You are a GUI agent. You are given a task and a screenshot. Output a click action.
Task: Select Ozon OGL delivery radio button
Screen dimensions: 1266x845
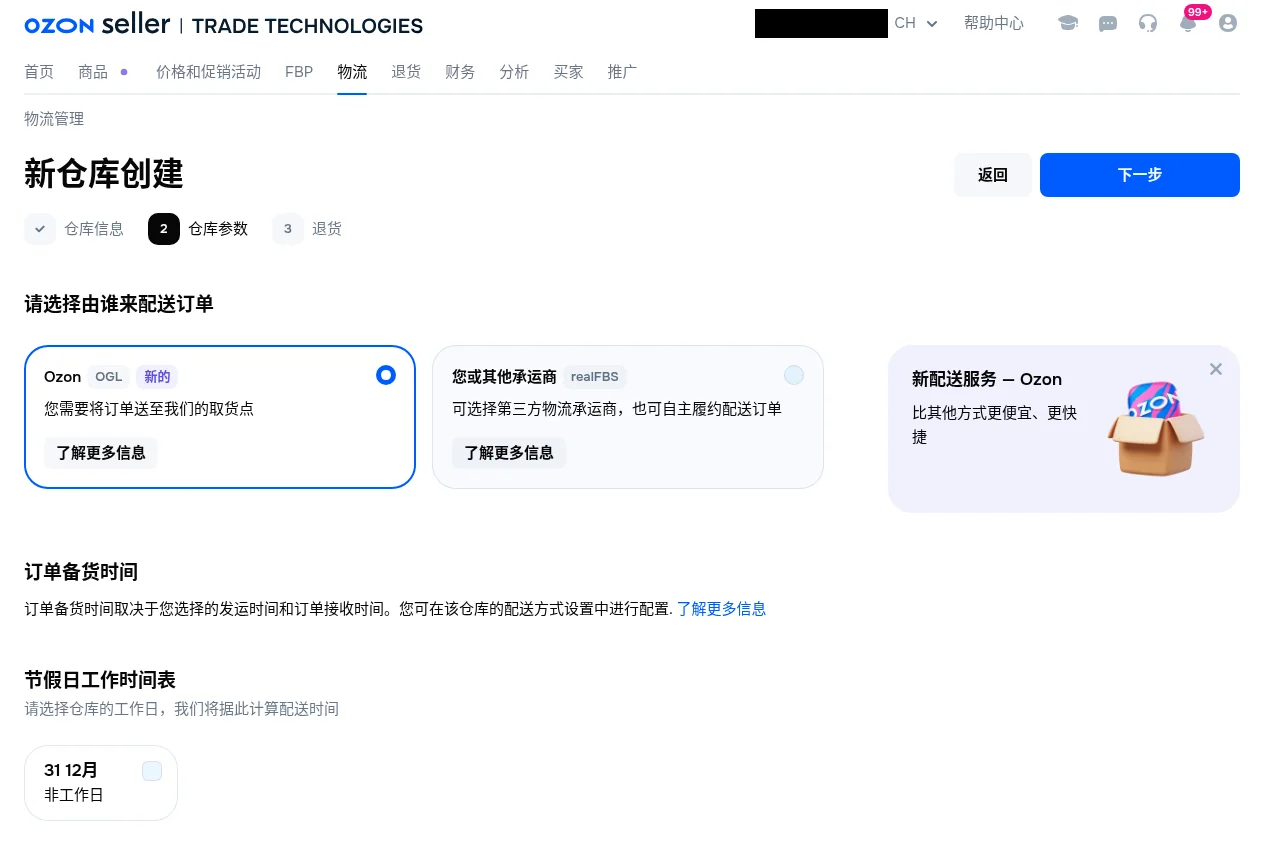coord(386,375)
